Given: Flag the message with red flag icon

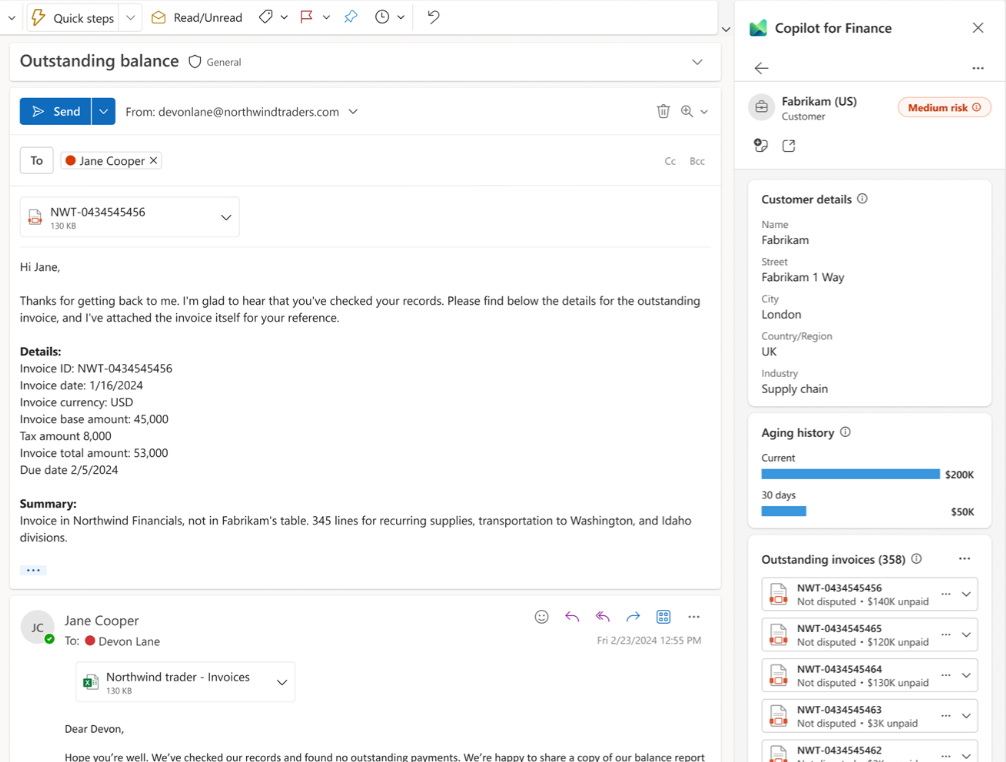Looking at the screenshot, I should click(306, 17).
